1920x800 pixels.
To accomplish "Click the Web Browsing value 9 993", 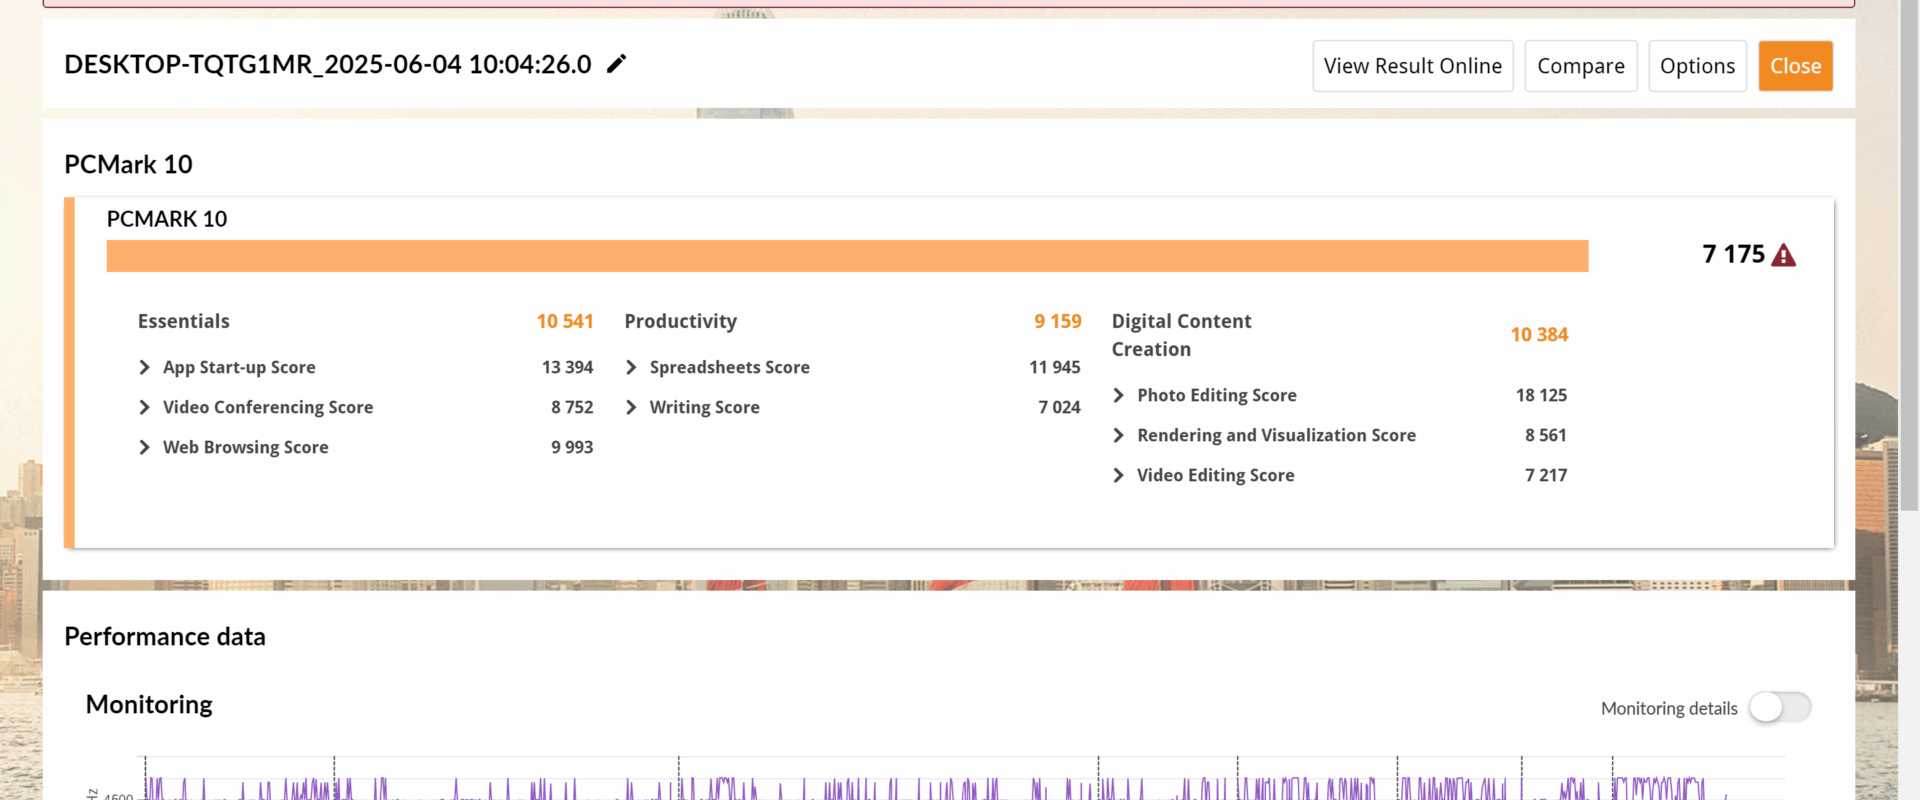I will point(572,447).
